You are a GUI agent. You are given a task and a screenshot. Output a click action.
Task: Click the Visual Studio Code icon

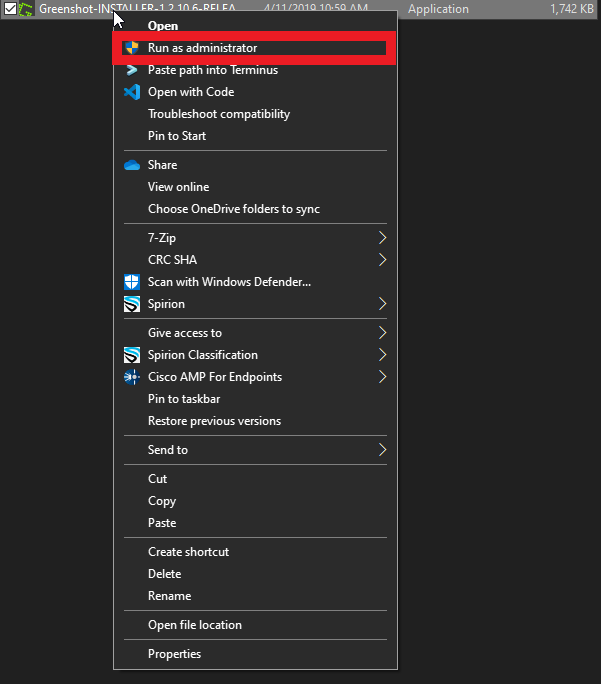point(132,92)
